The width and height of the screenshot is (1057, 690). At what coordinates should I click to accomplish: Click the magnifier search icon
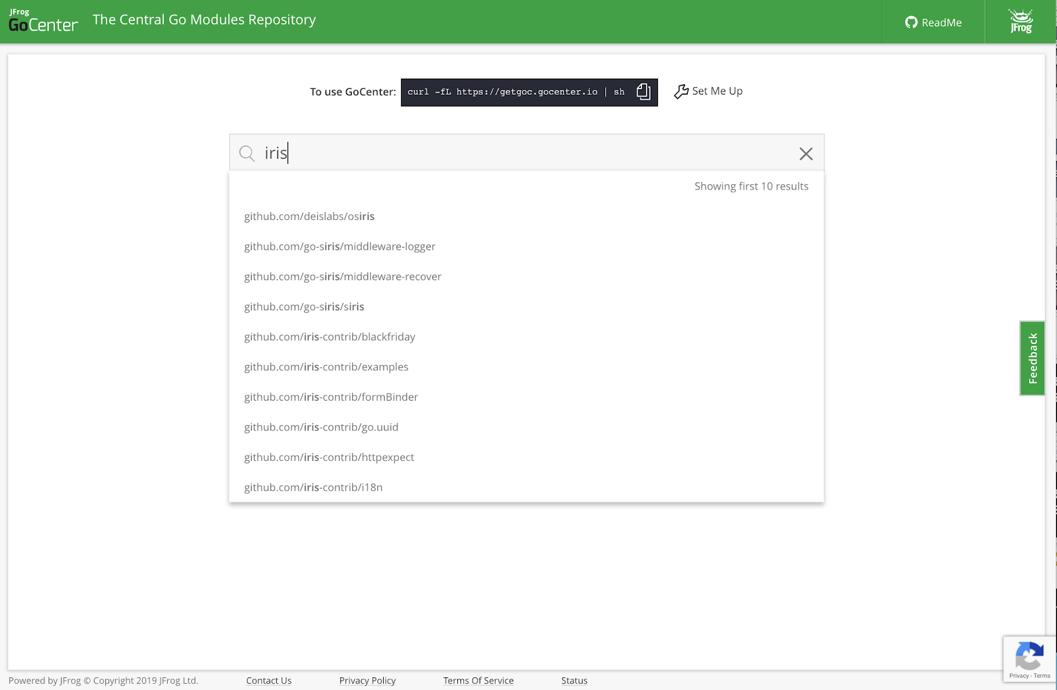click(x=247, y=154)
